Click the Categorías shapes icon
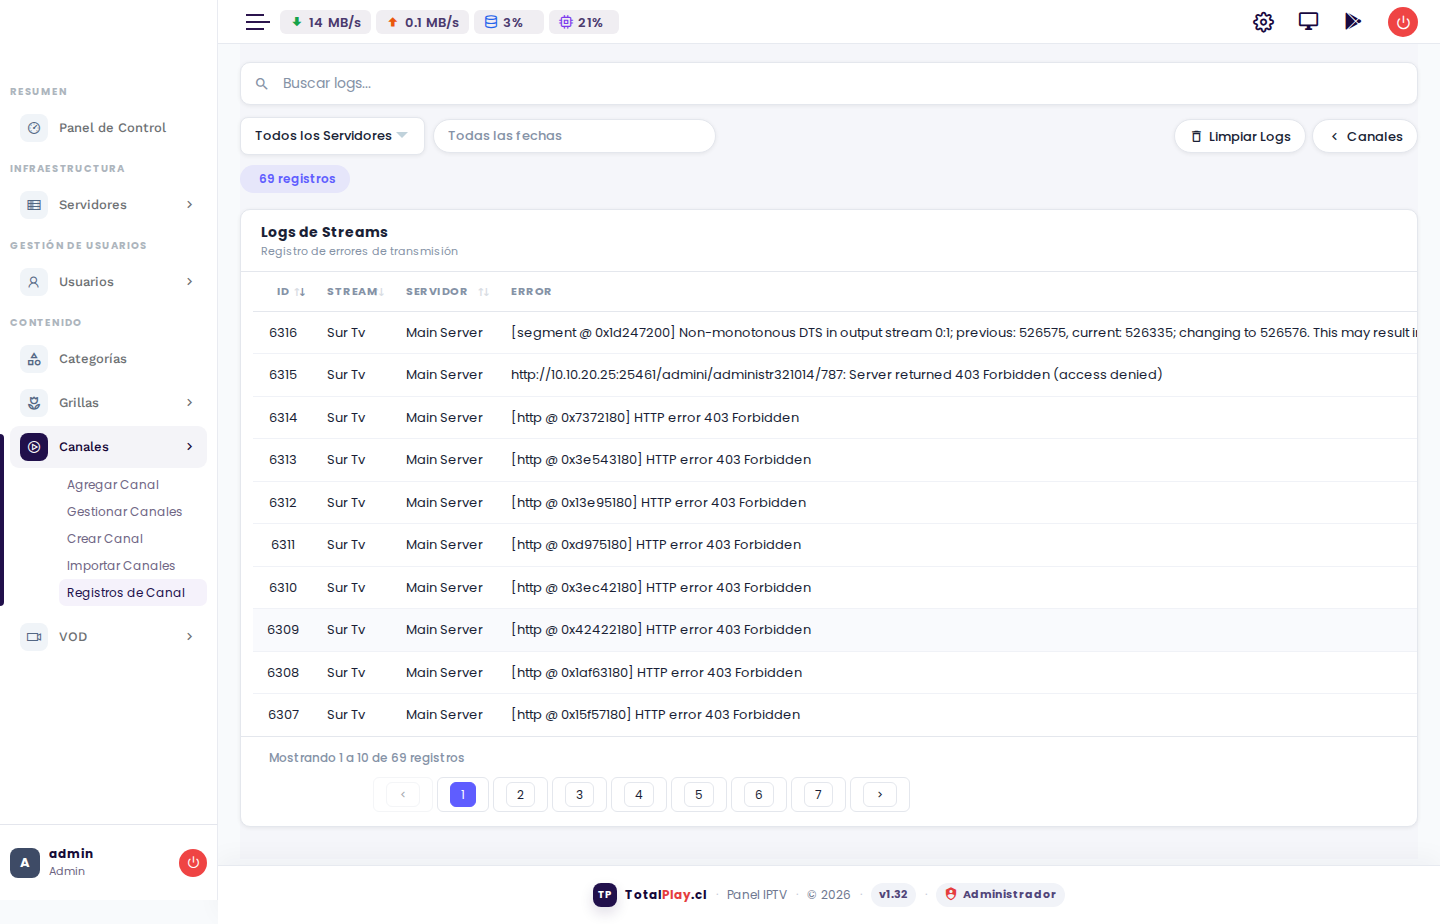The height and width of the screenshot is (924, 1440). point(34,359)
